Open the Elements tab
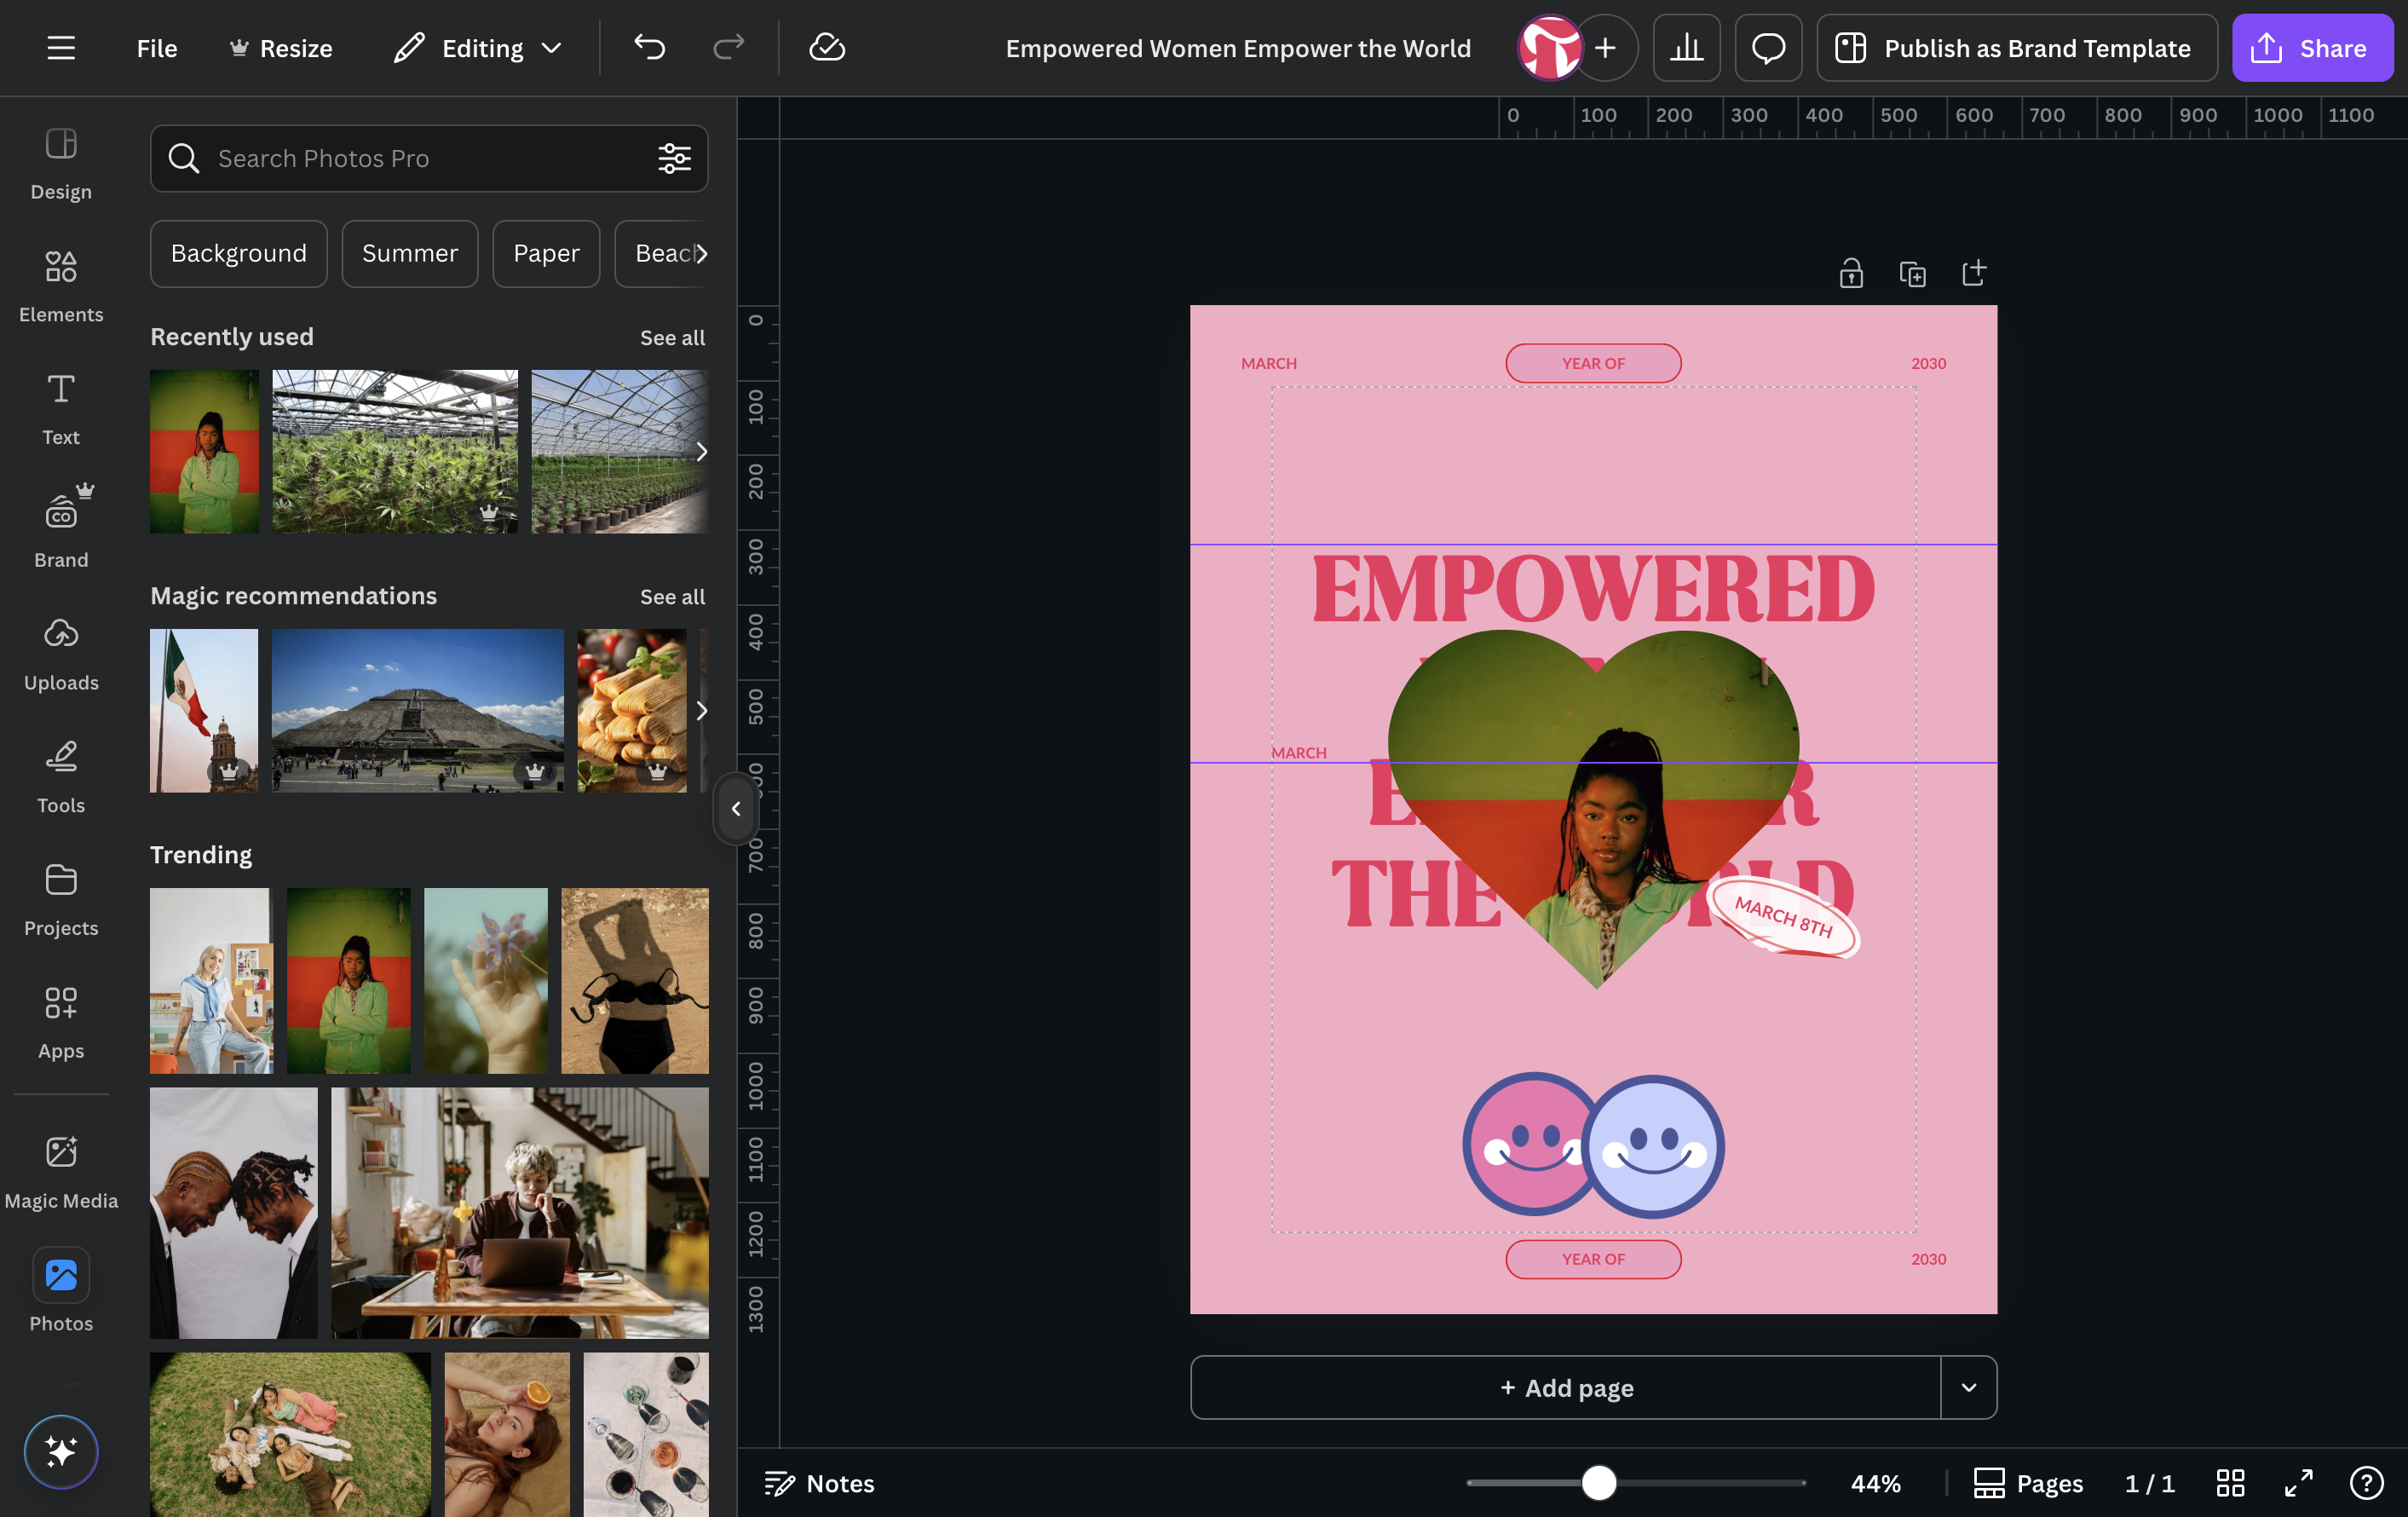Viewport: 2408px width, 1517px height. click(x=61, y=287)
